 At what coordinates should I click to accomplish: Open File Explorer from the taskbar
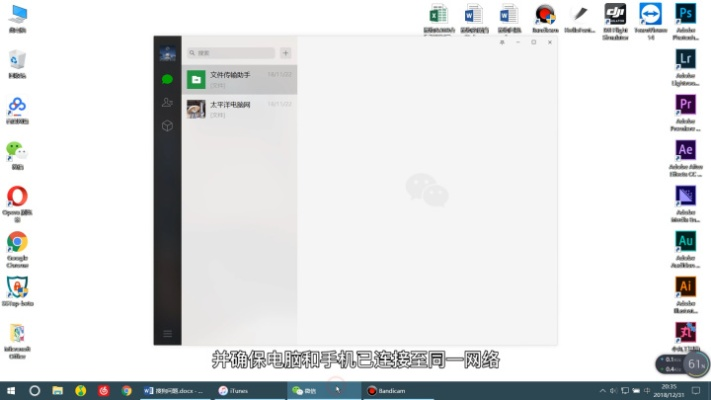[58, 390]
